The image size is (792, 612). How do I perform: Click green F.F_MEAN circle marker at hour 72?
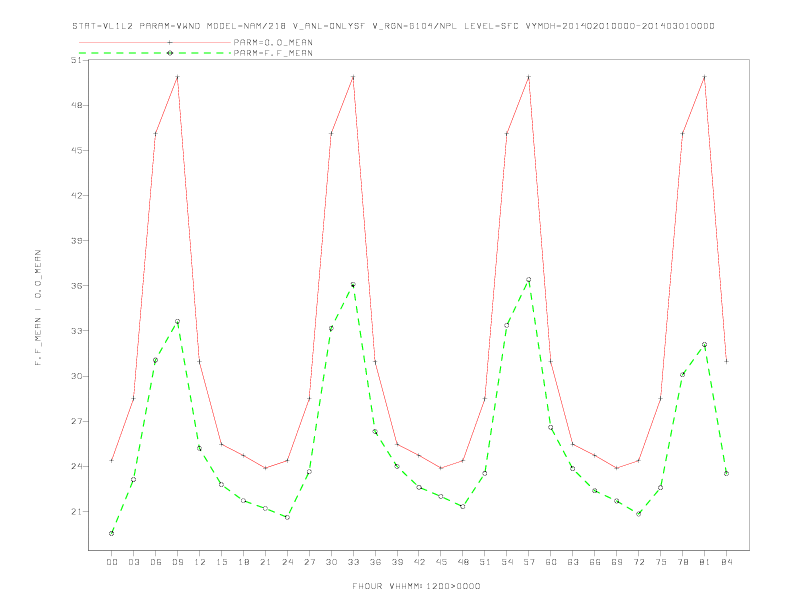pyautogui.click(x=639, y=514)
